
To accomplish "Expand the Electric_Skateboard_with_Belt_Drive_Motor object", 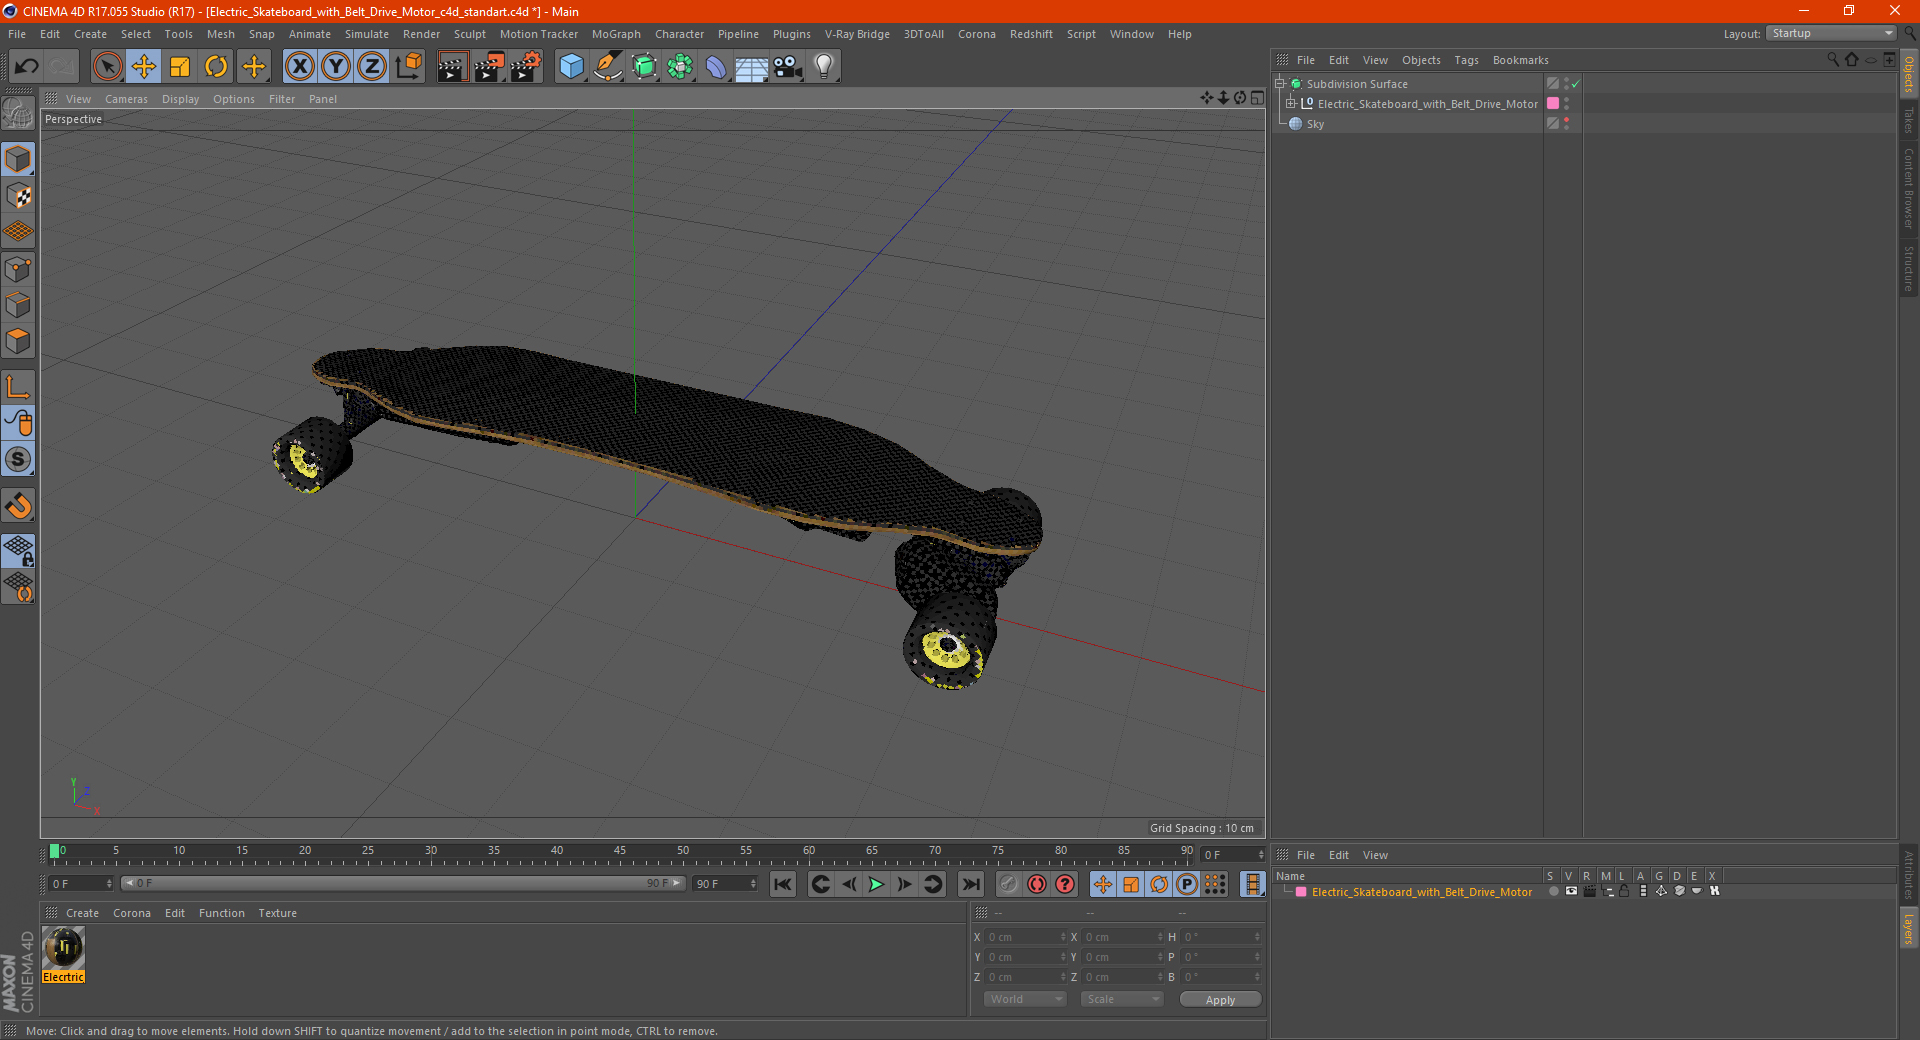I will (x=1290, y=104).
